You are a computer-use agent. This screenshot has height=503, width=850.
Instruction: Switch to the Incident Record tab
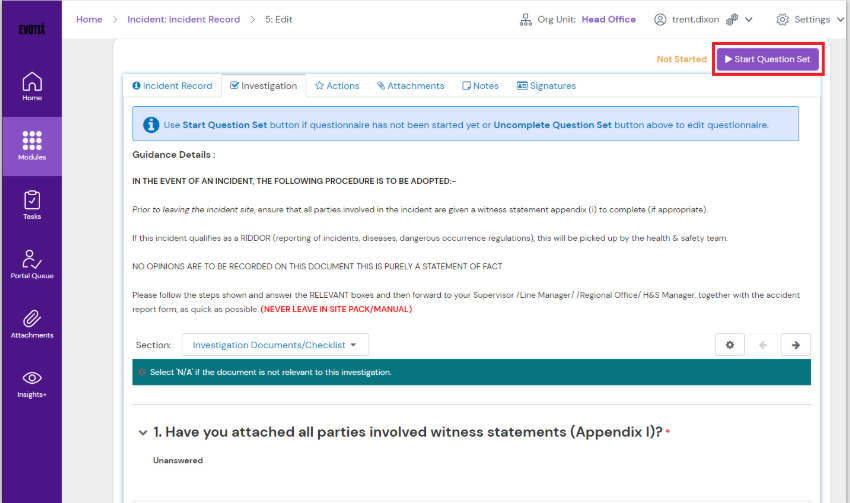[x=172, y=86]
